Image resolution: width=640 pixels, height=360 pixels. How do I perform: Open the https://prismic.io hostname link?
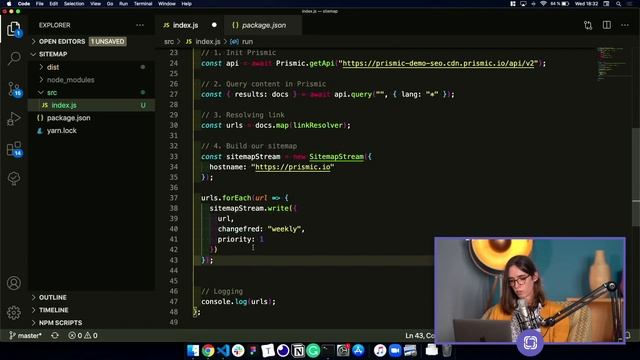point(292,167)
